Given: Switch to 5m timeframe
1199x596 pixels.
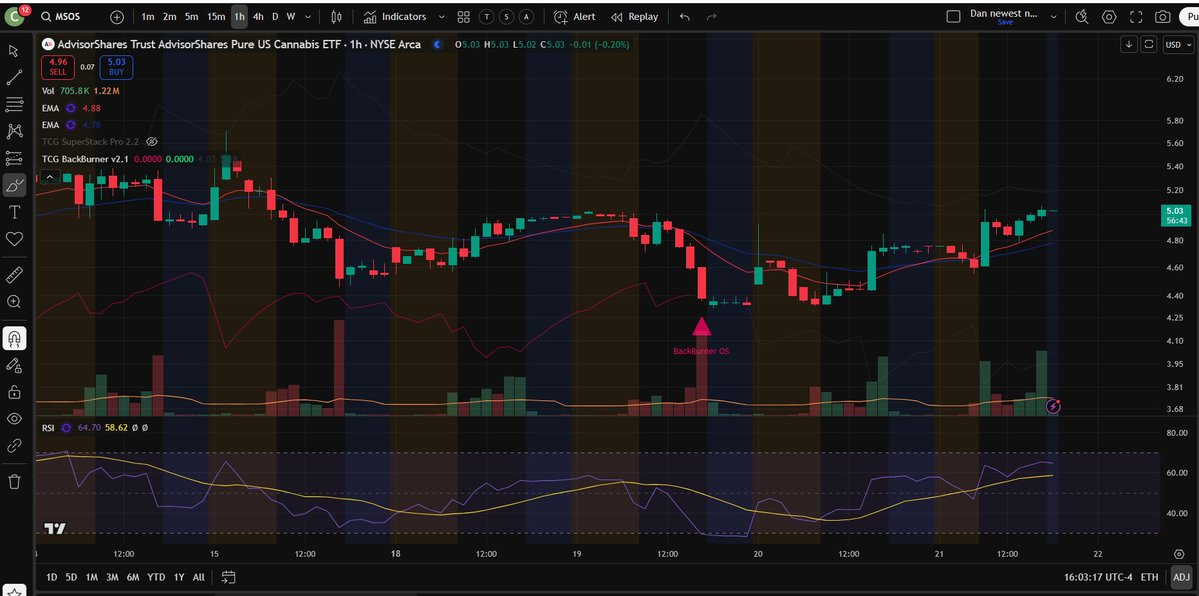Looking at the screenshot, I should click(191, 17).
